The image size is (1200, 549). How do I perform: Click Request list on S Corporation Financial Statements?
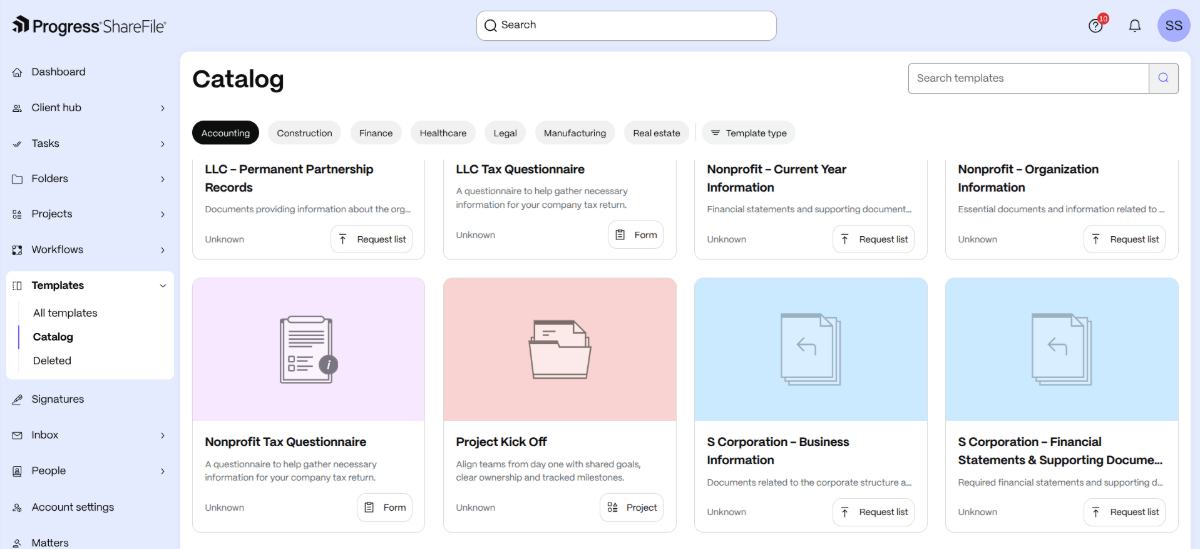[x=1124, y=512]
